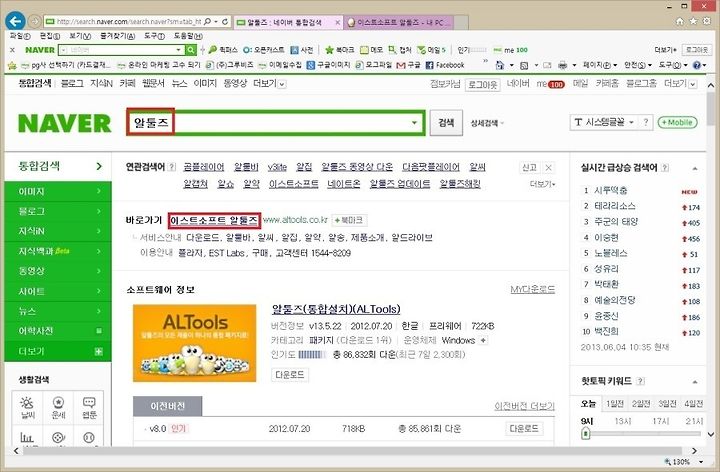Open the search box autocomplete dropdown arrow
Image resolution: width=720 pixels, height=472 pixels.
414,123
